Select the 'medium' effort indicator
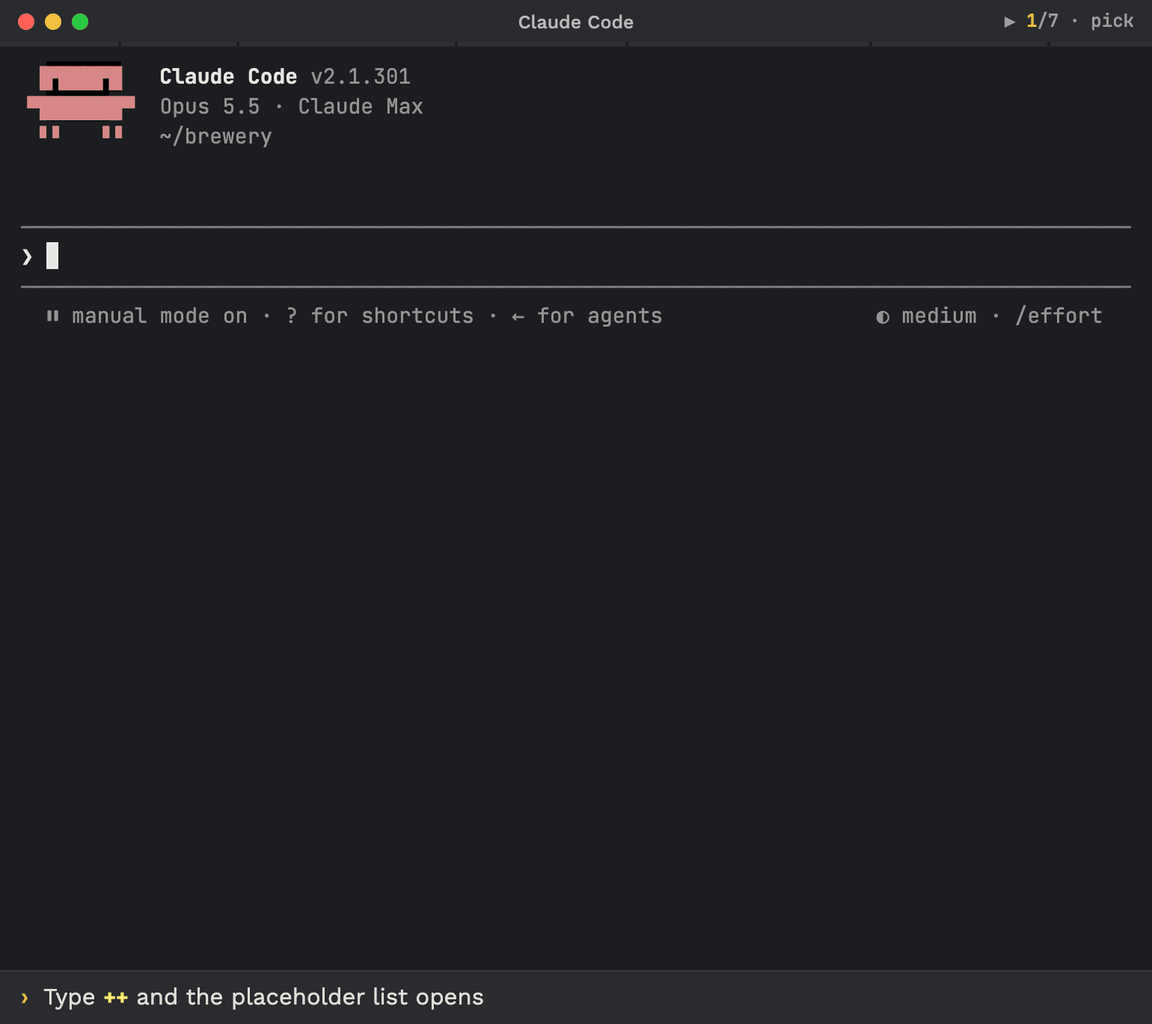The height and width of the screenshot is (1024, 1152). 939,316
